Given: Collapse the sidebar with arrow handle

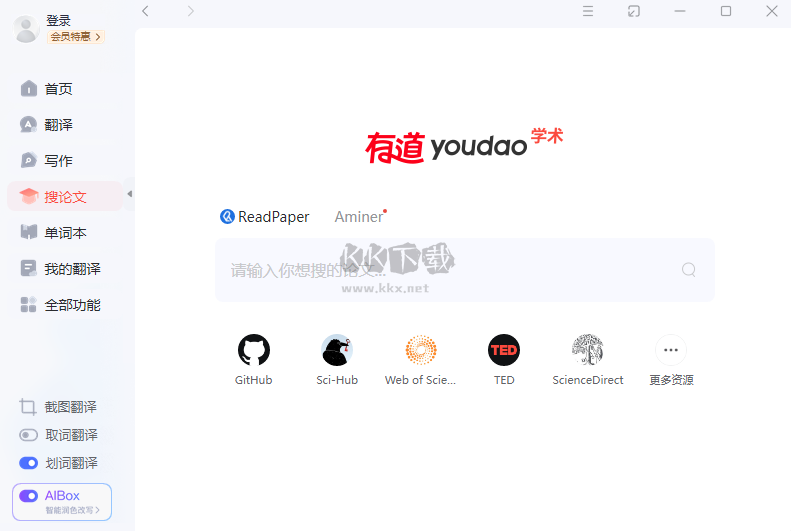Looking at the screenshot, I should [x=130, y=194].
